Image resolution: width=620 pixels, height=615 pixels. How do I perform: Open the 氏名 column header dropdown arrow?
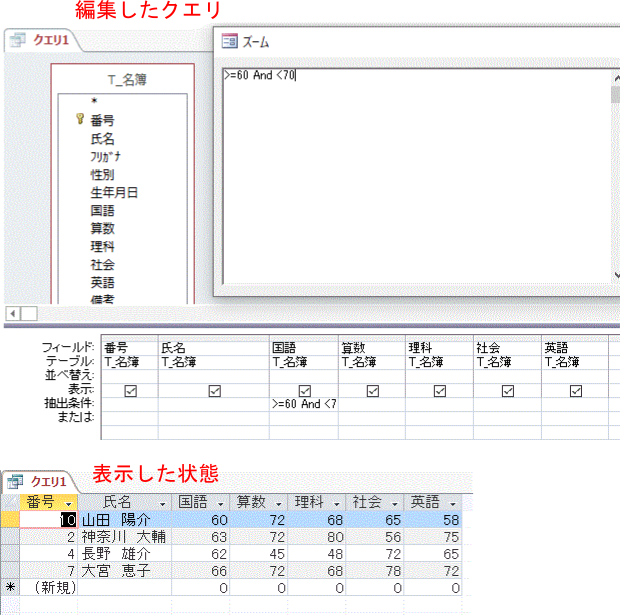click(163, 504)
